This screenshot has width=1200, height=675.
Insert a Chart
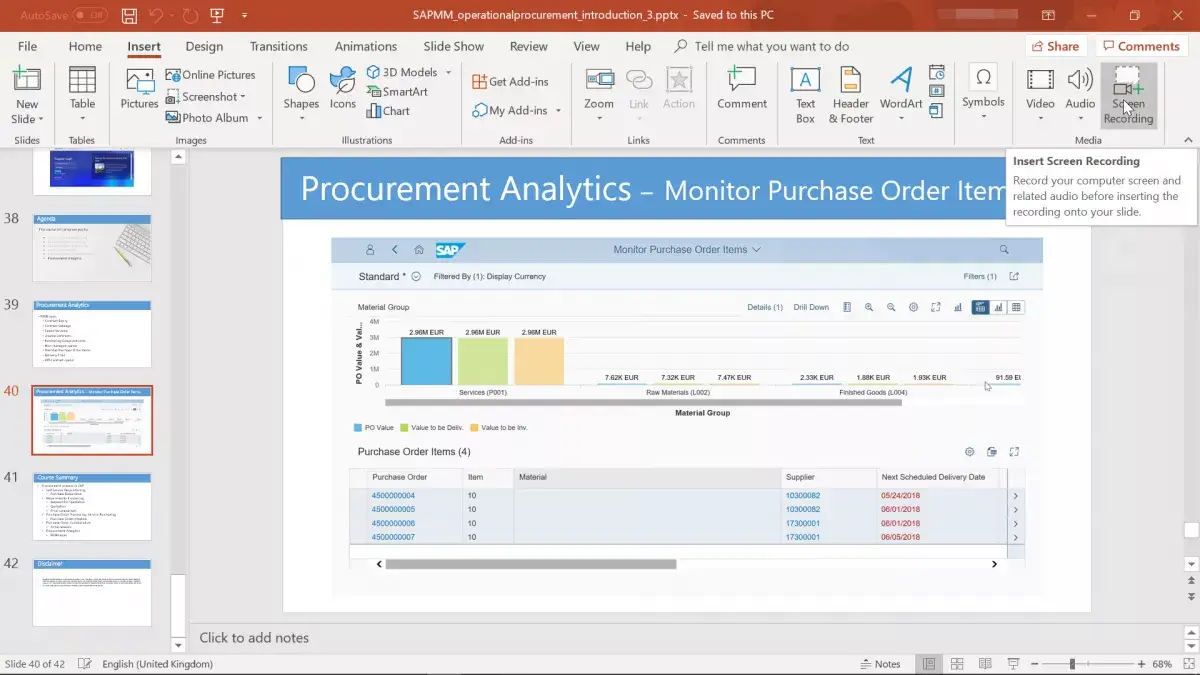pos(388,111)
